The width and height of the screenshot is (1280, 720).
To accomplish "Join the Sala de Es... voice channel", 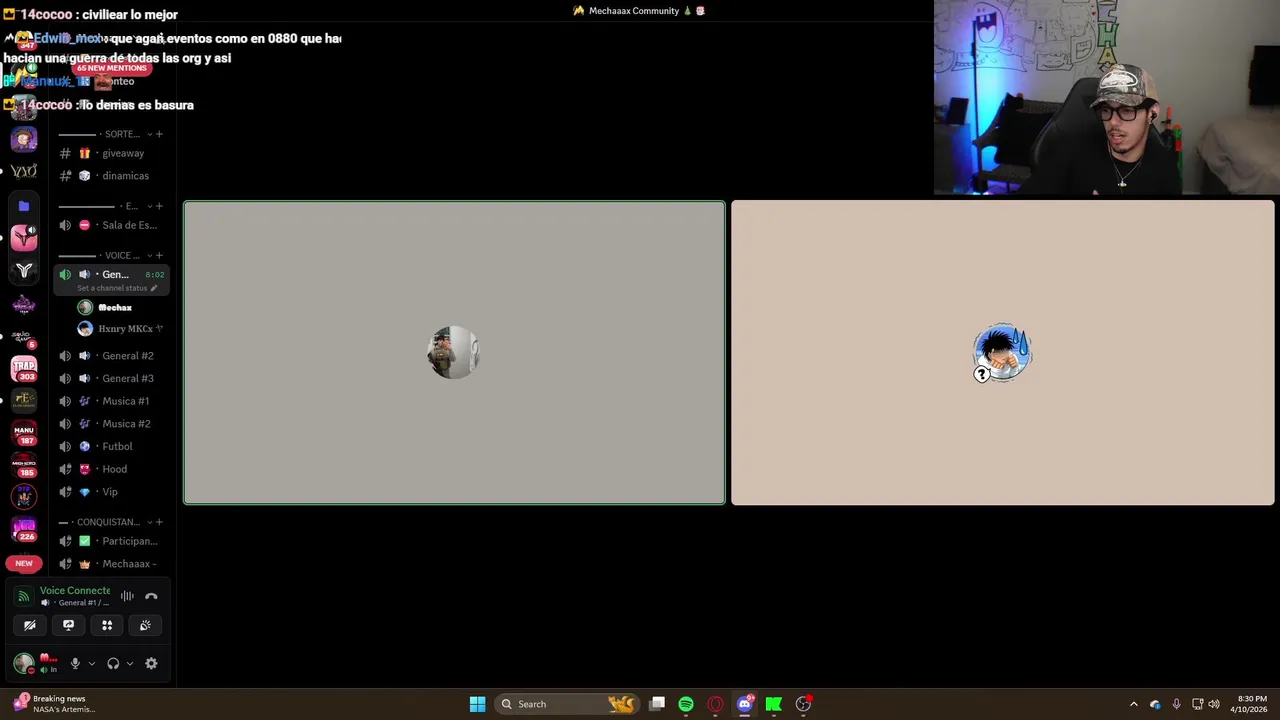I will tap(111, 225).
